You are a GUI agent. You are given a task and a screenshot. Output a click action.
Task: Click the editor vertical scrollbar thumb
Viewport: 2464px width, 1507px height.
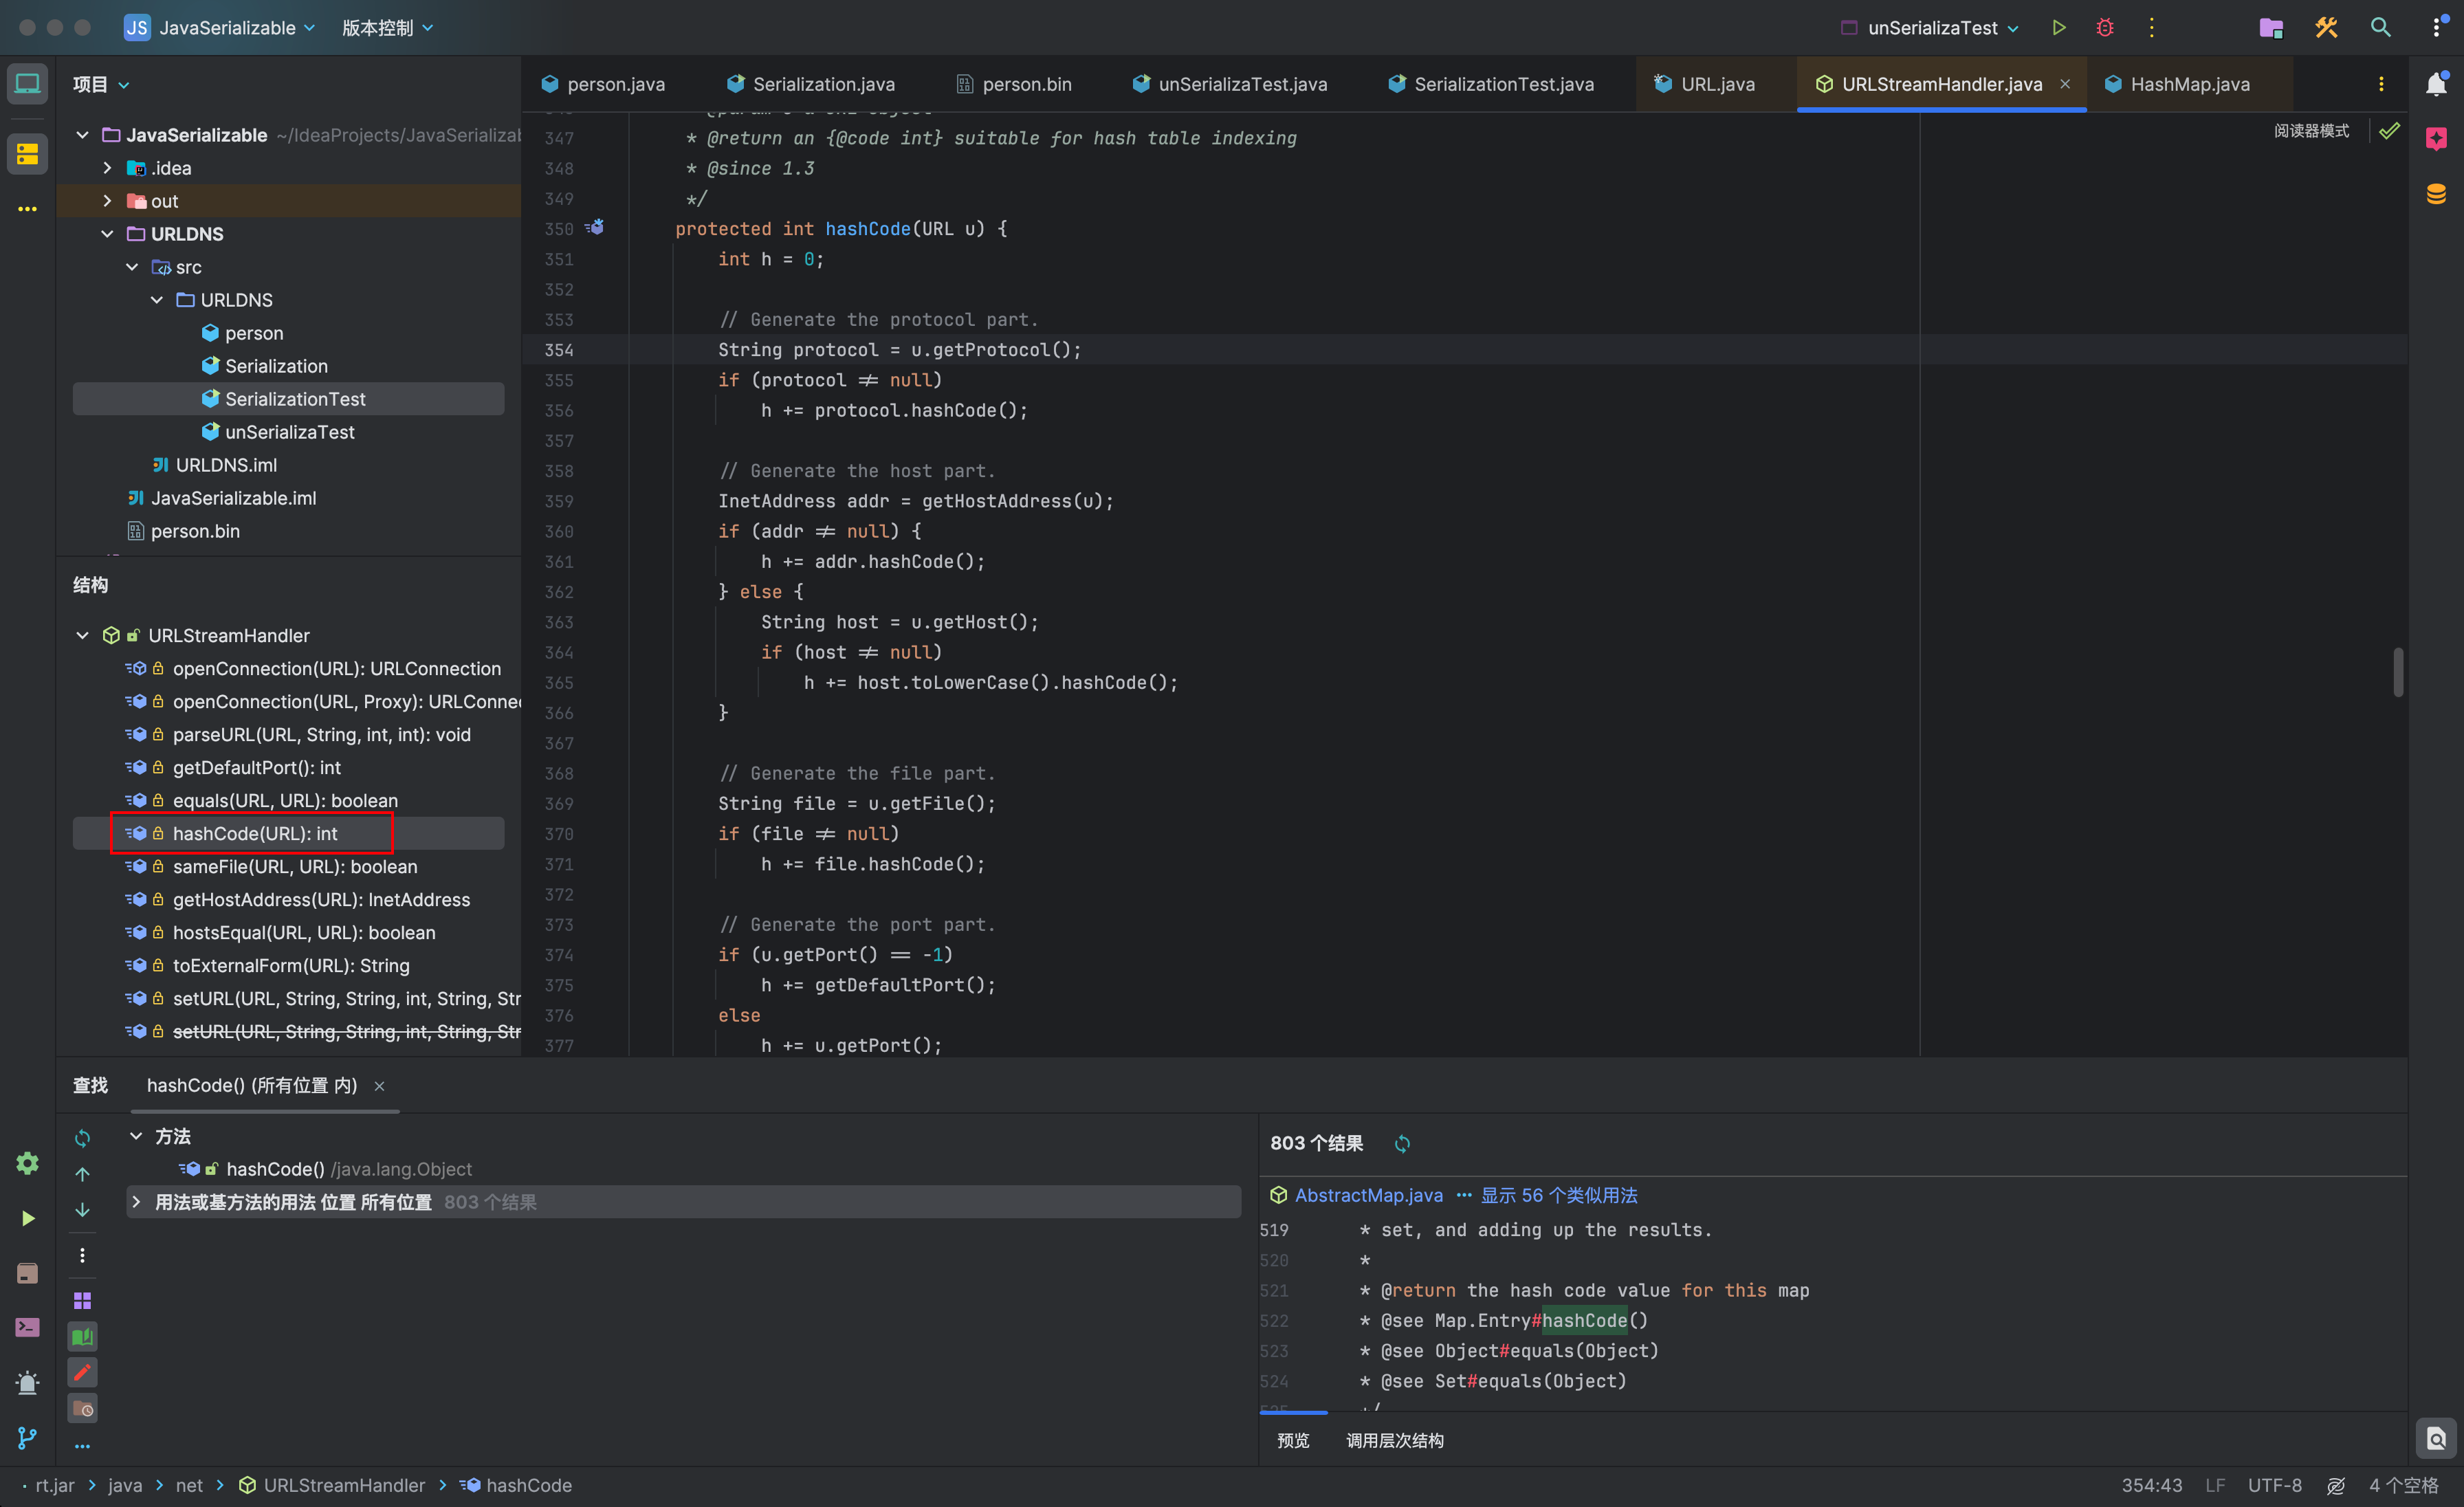pos(2397,672)
